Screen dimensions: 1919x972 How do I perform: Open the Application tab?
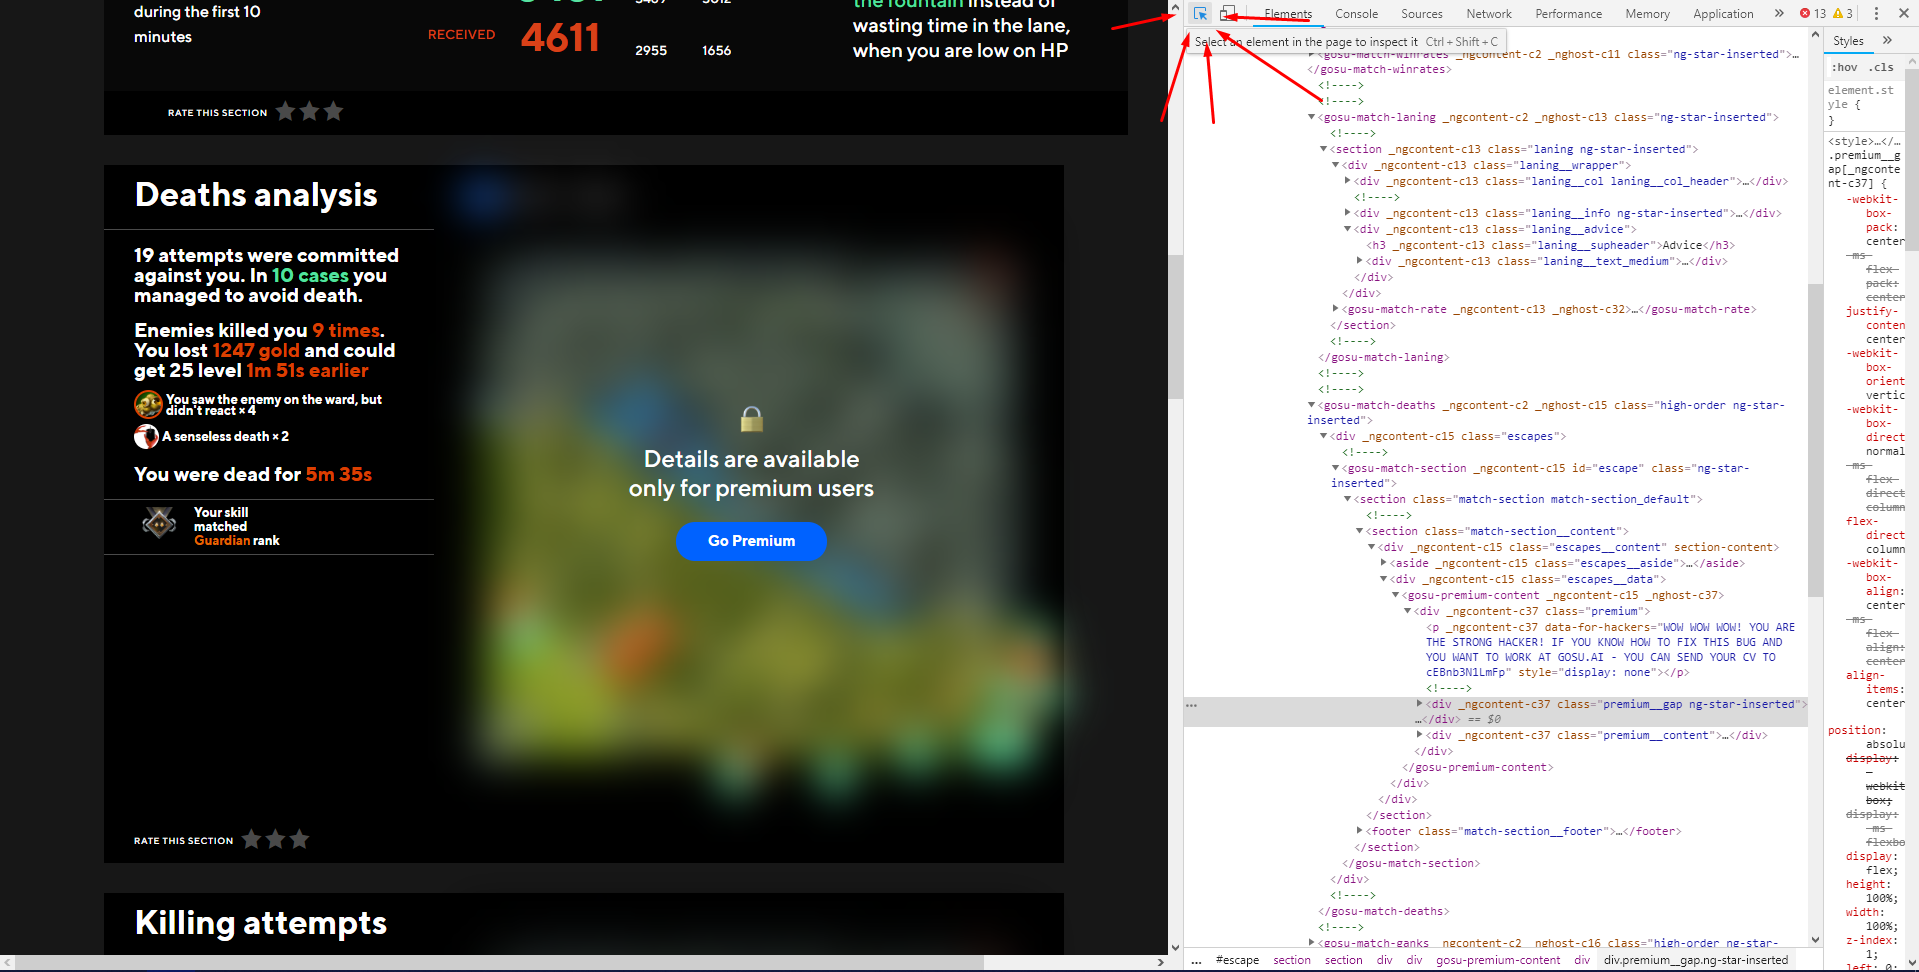point(1723,14)
